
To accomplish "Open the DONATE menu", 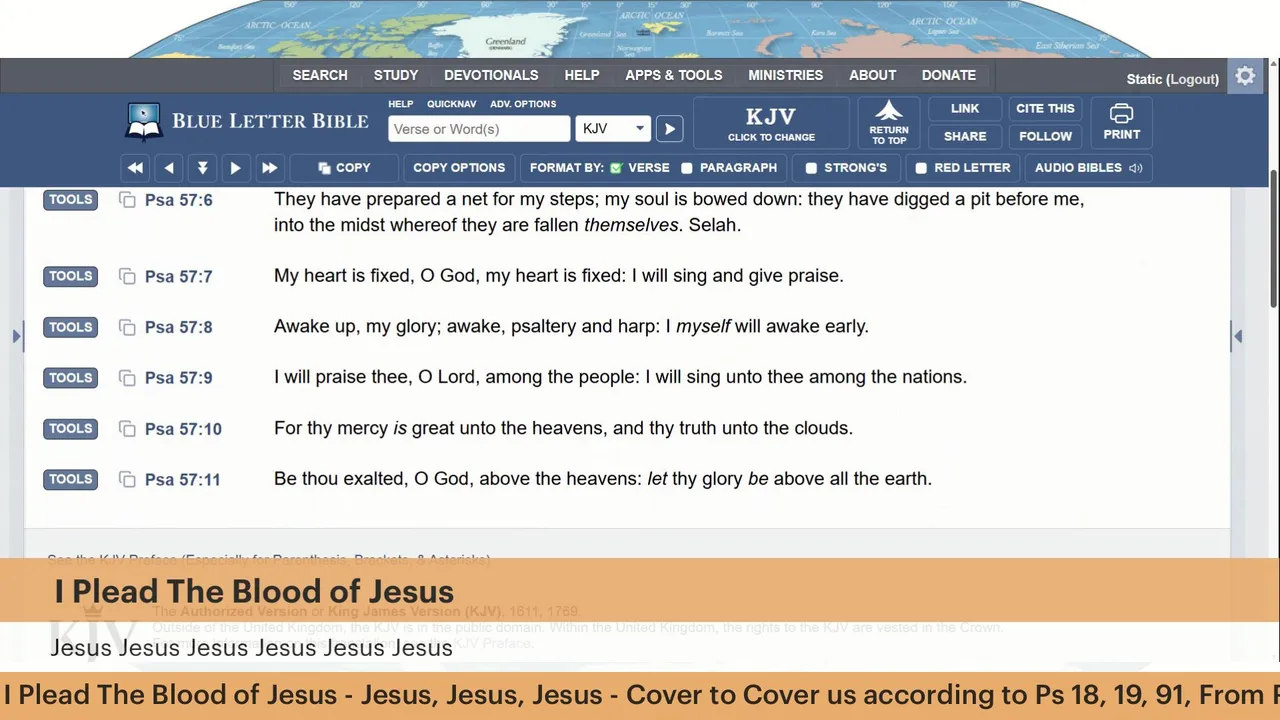I will click(x=949, y=75).
